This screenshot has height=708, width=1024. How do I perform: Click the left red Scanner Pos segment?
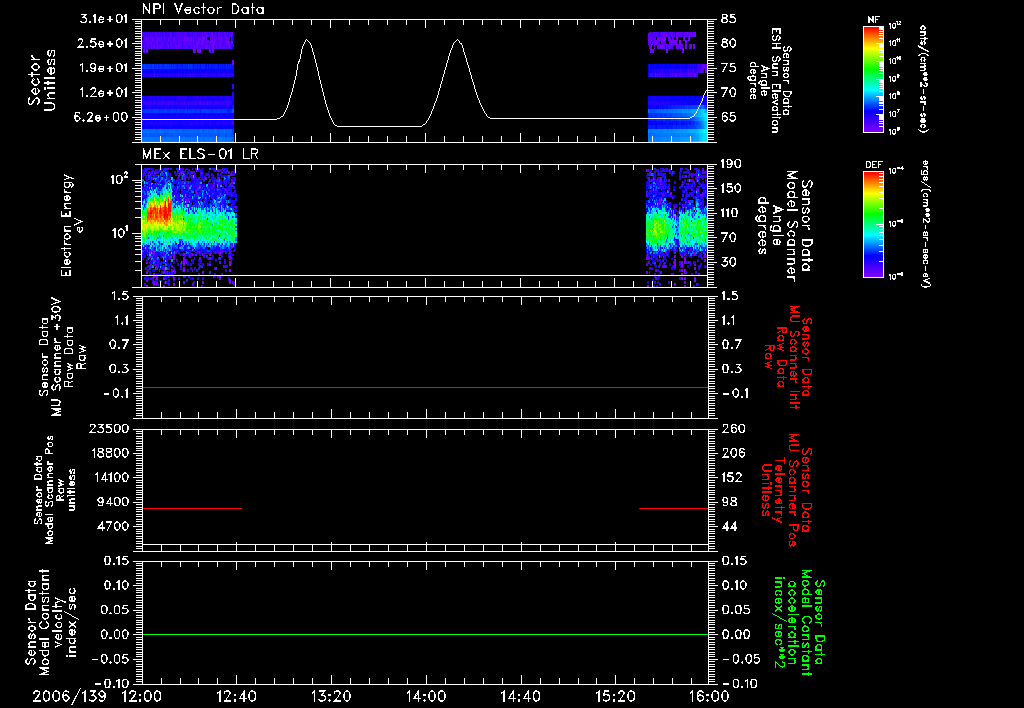(x=192, y=508)
